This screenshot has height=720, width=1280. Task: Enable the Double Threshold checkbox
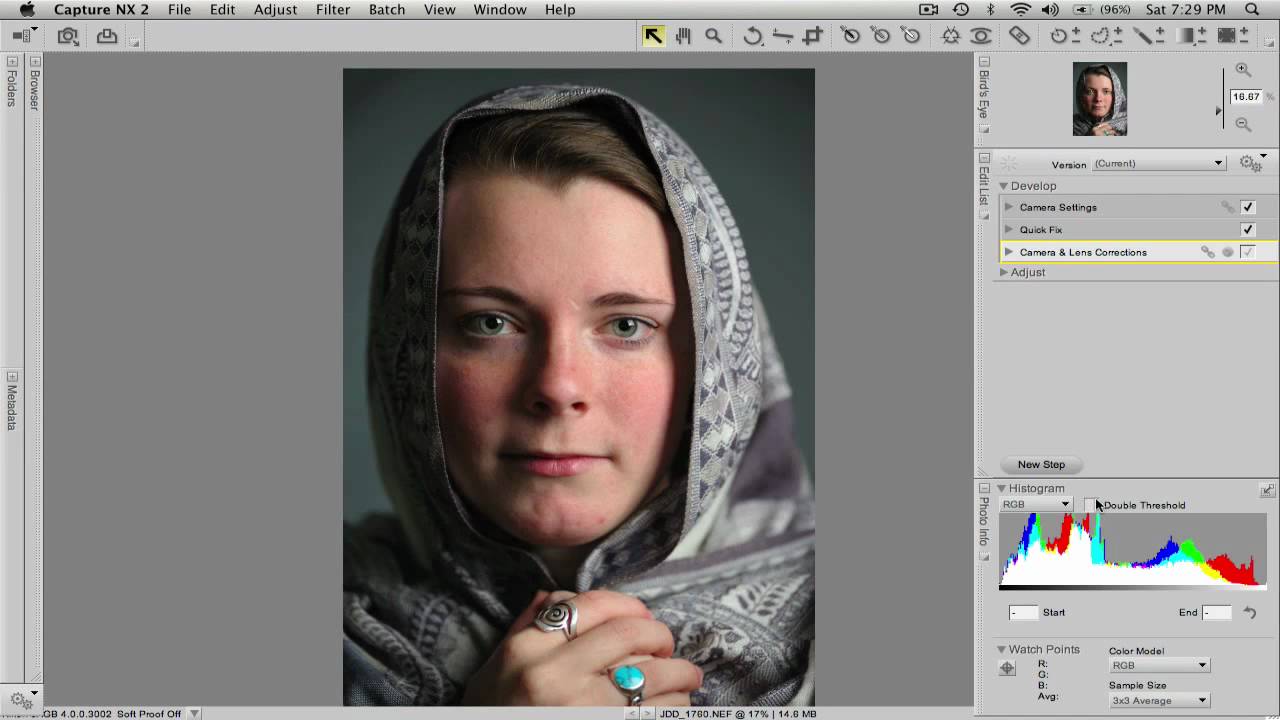(1091, 505)
